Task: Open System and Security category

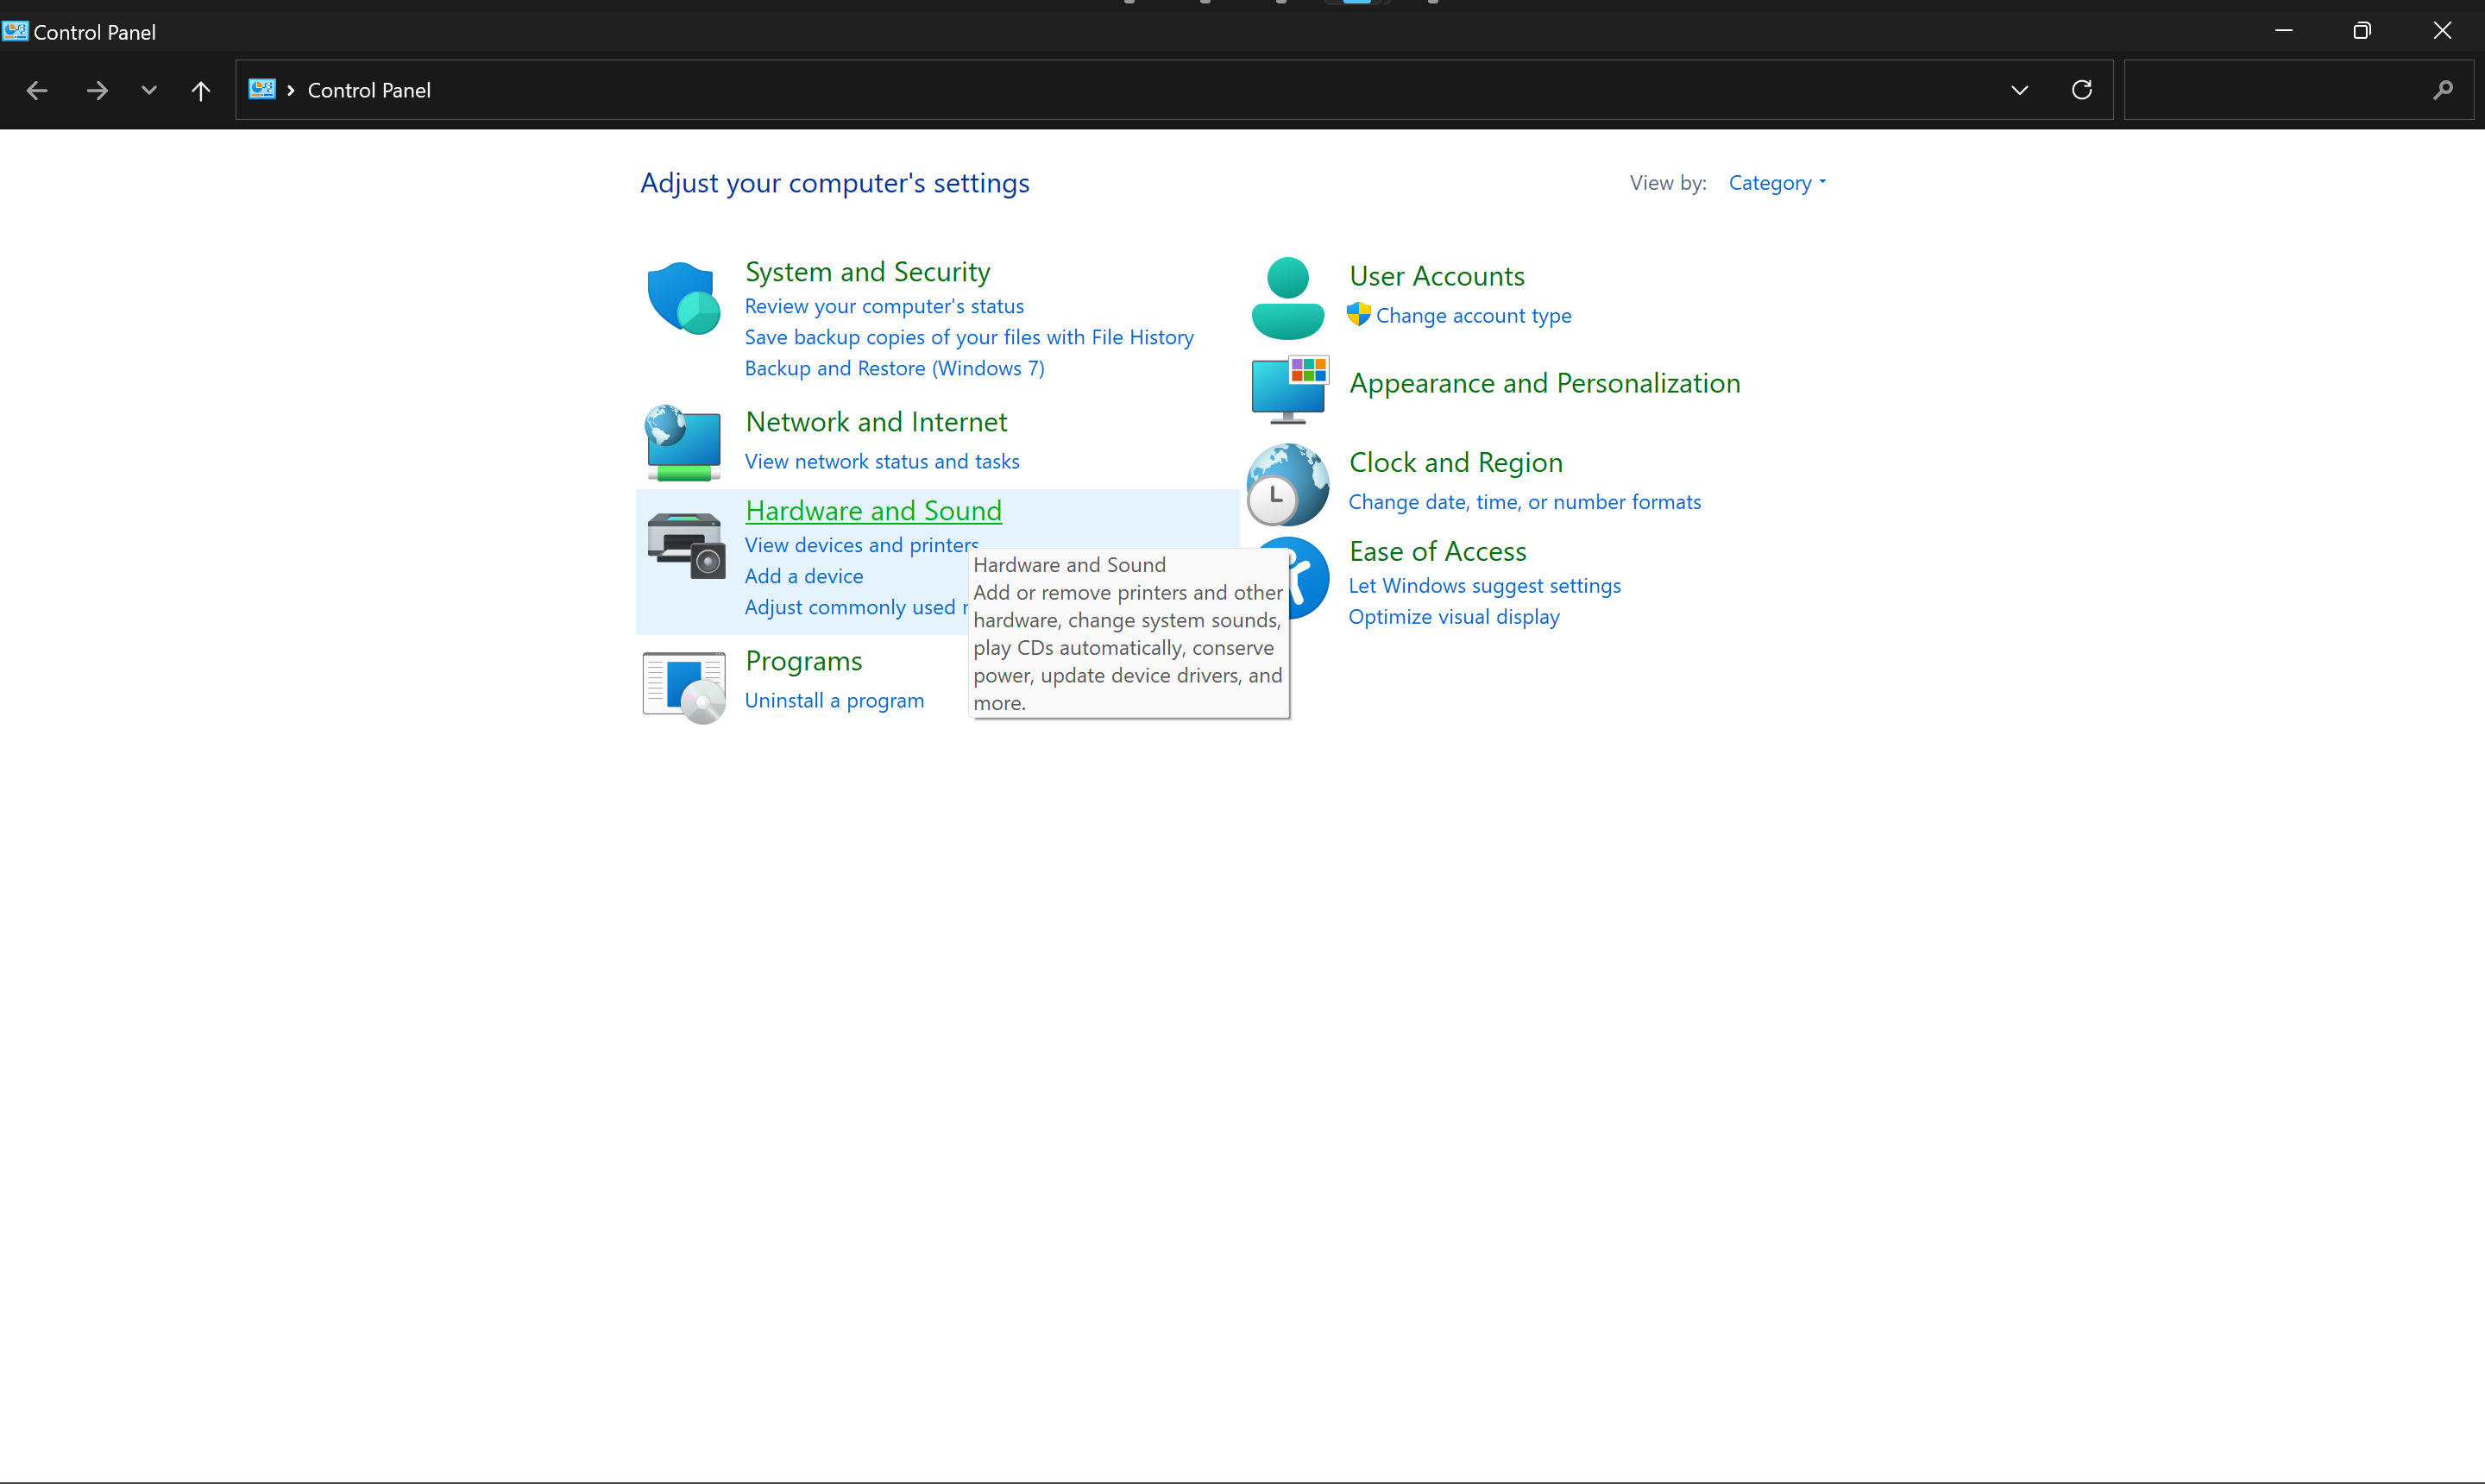Action: (x=868, y=272)
